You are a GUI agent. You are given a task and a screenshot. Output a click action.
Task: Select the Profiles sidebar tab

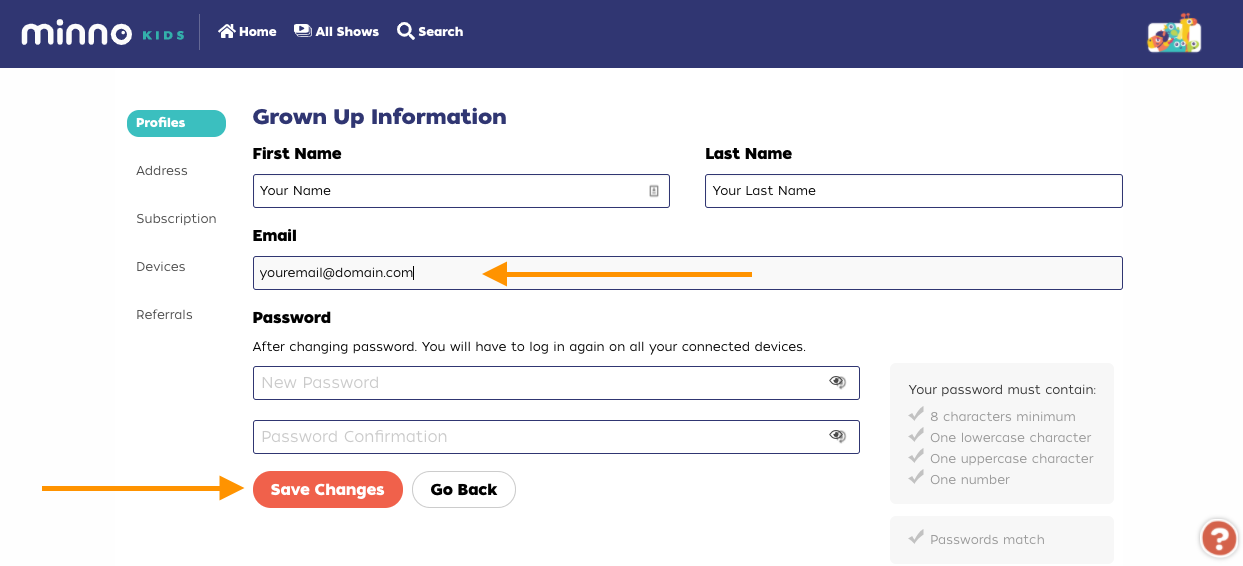click(x=175, y=123)
